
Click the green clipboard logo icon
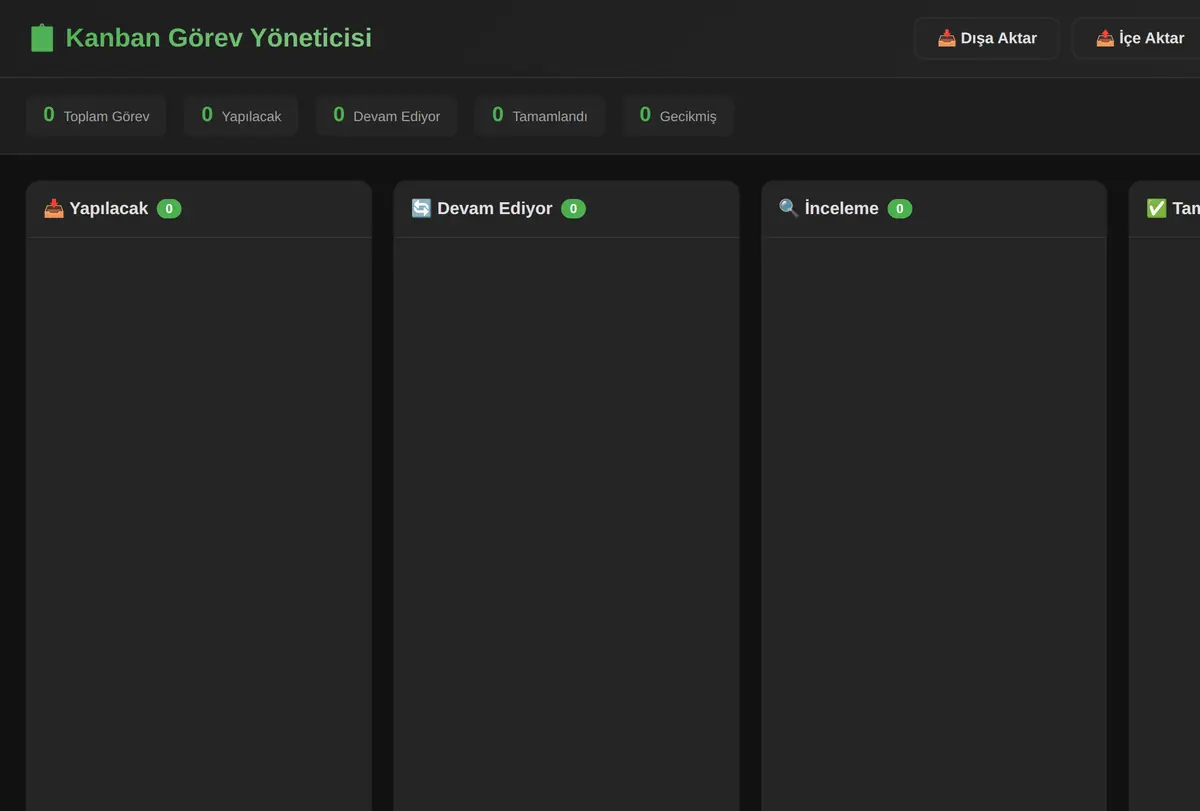(42, 38)
